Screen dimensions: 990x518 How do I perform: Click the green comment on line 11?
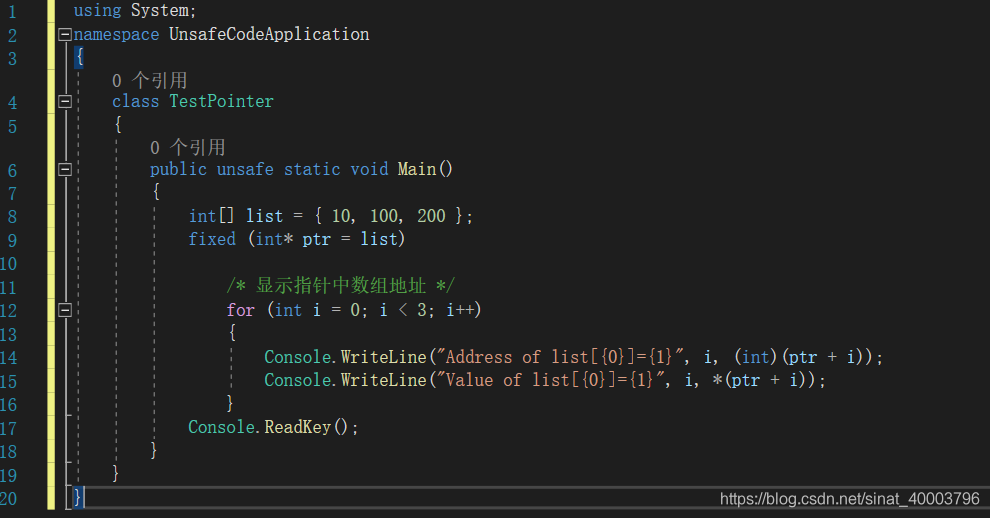coord(340,286)
